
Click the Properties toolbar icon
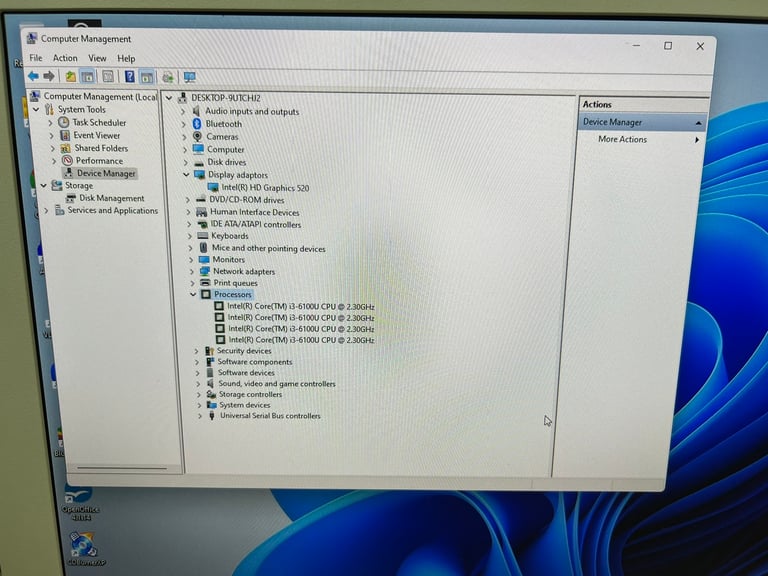(x=108, y=77)
